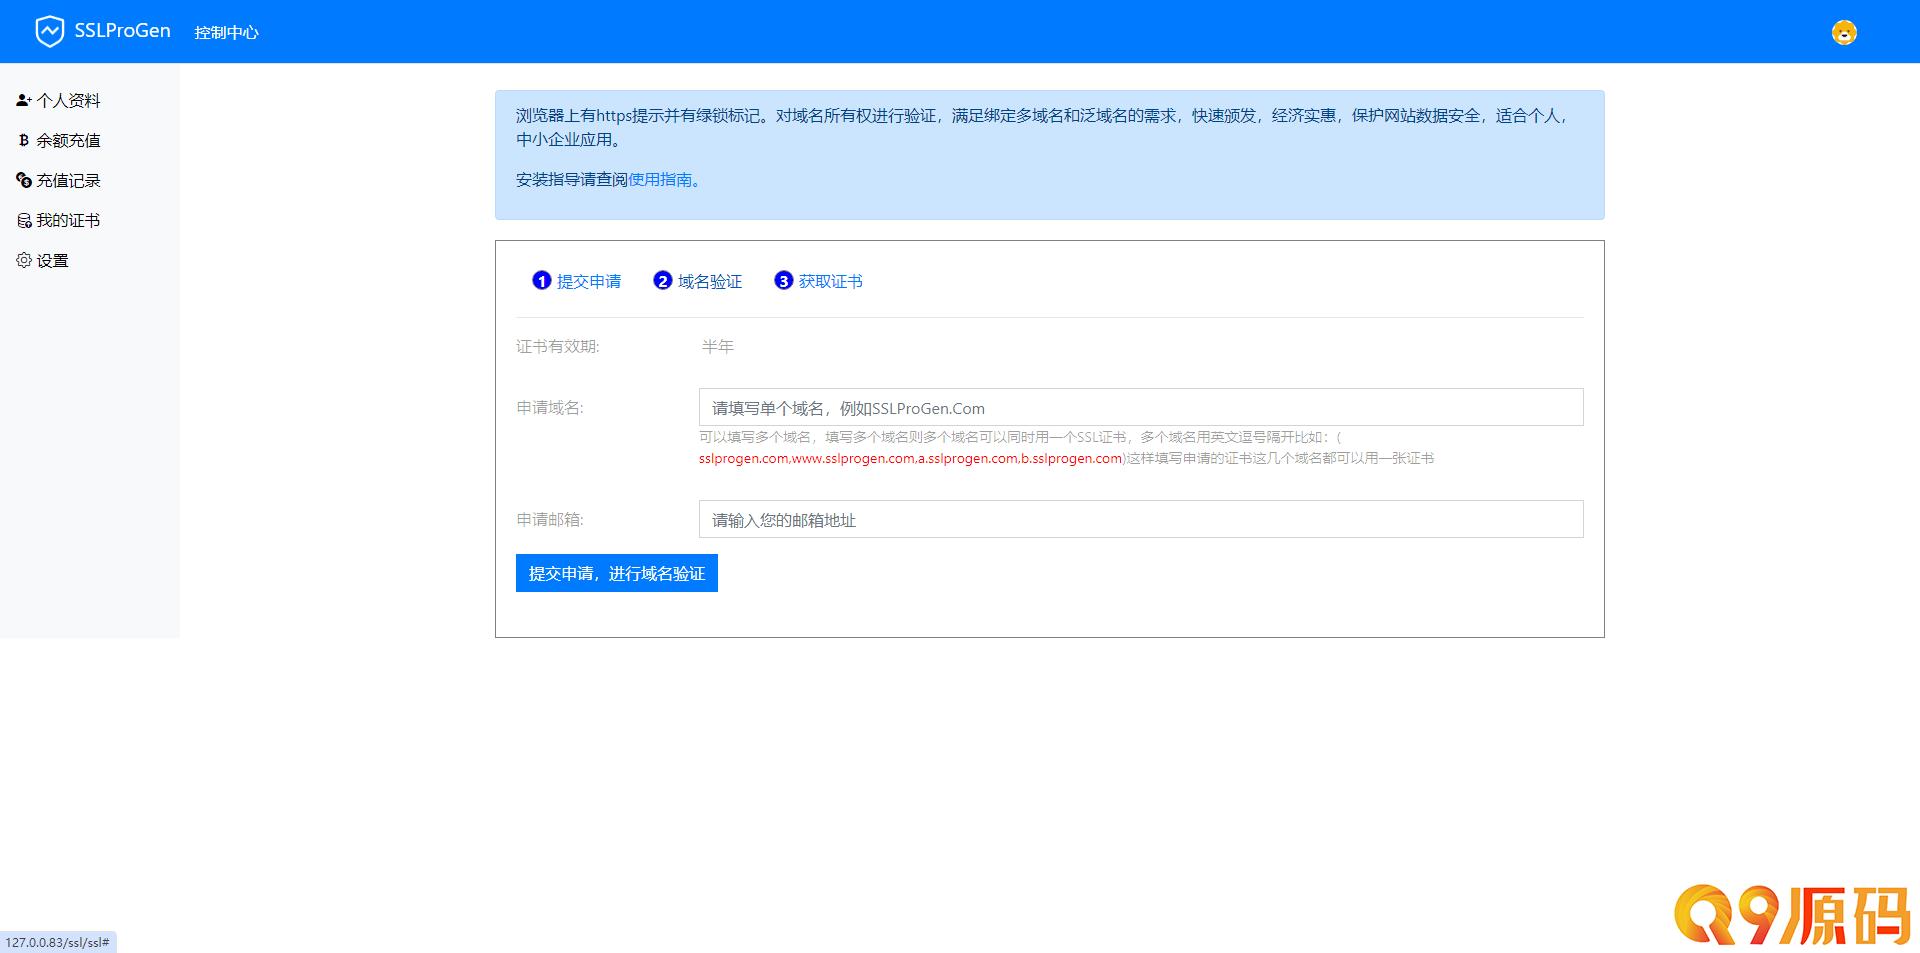Image resolution: width=1920 pixels, height=953 pixels.
Task: Click SSLProGen brand name text
Action: 122,31
